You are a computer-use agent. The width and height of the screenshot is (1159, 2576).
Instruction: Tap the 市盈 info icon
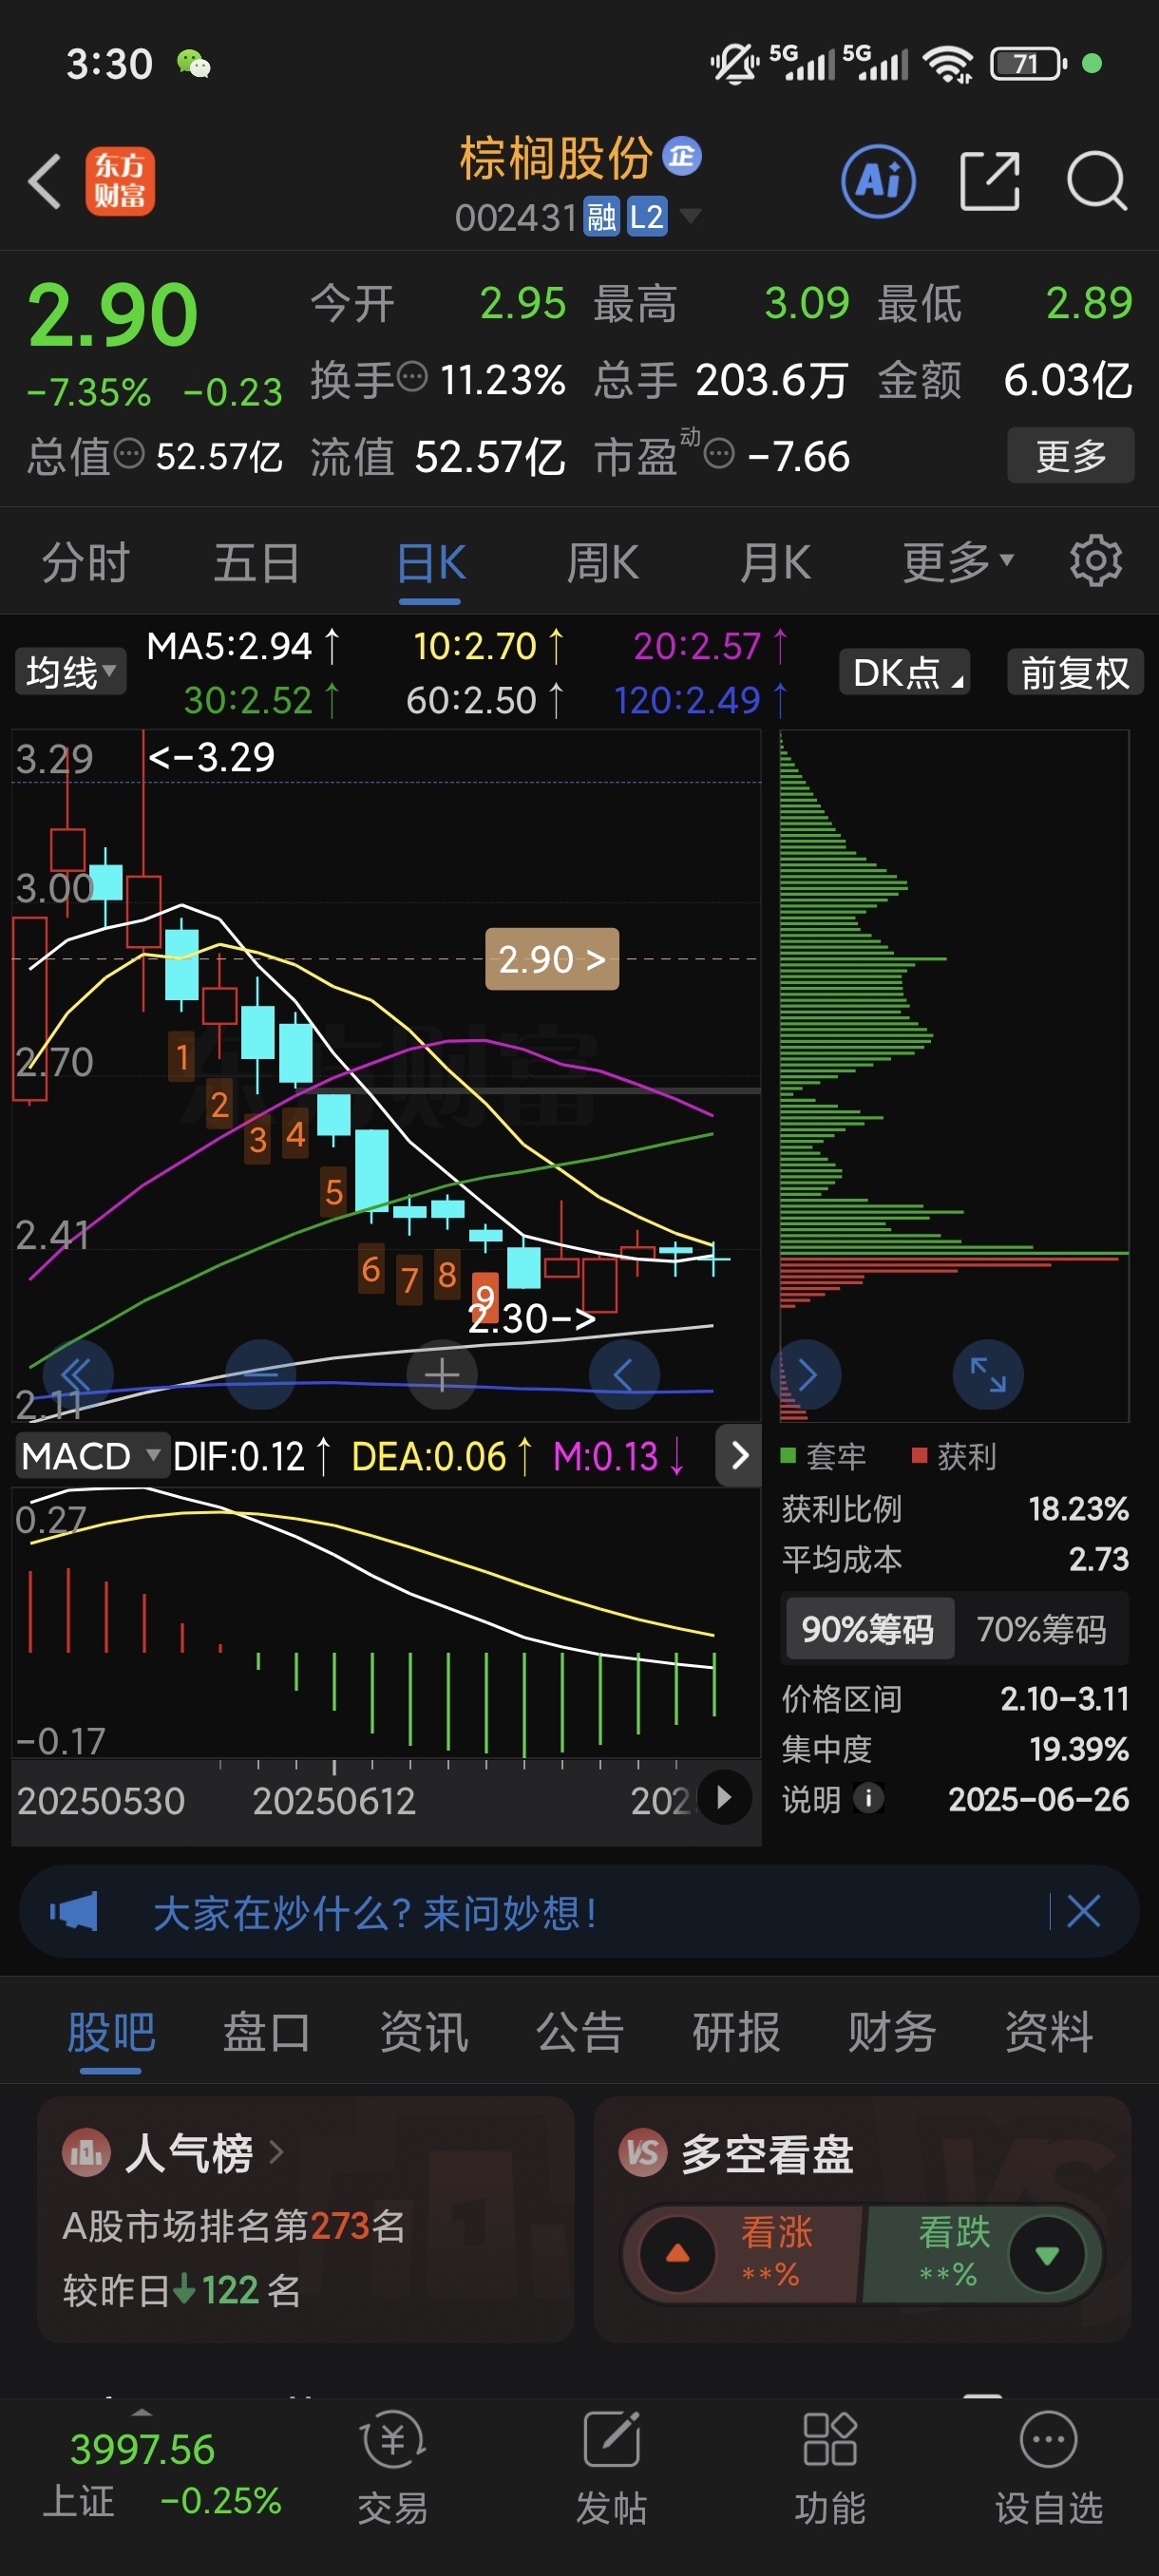[719, 455]
